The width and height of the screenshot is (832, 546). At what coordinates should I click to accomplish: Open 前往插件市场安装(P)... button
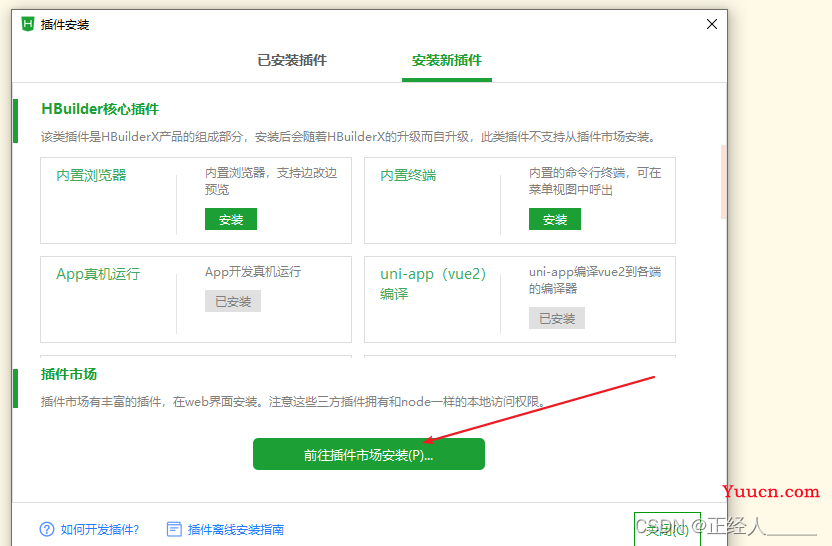tap(369, 454)
